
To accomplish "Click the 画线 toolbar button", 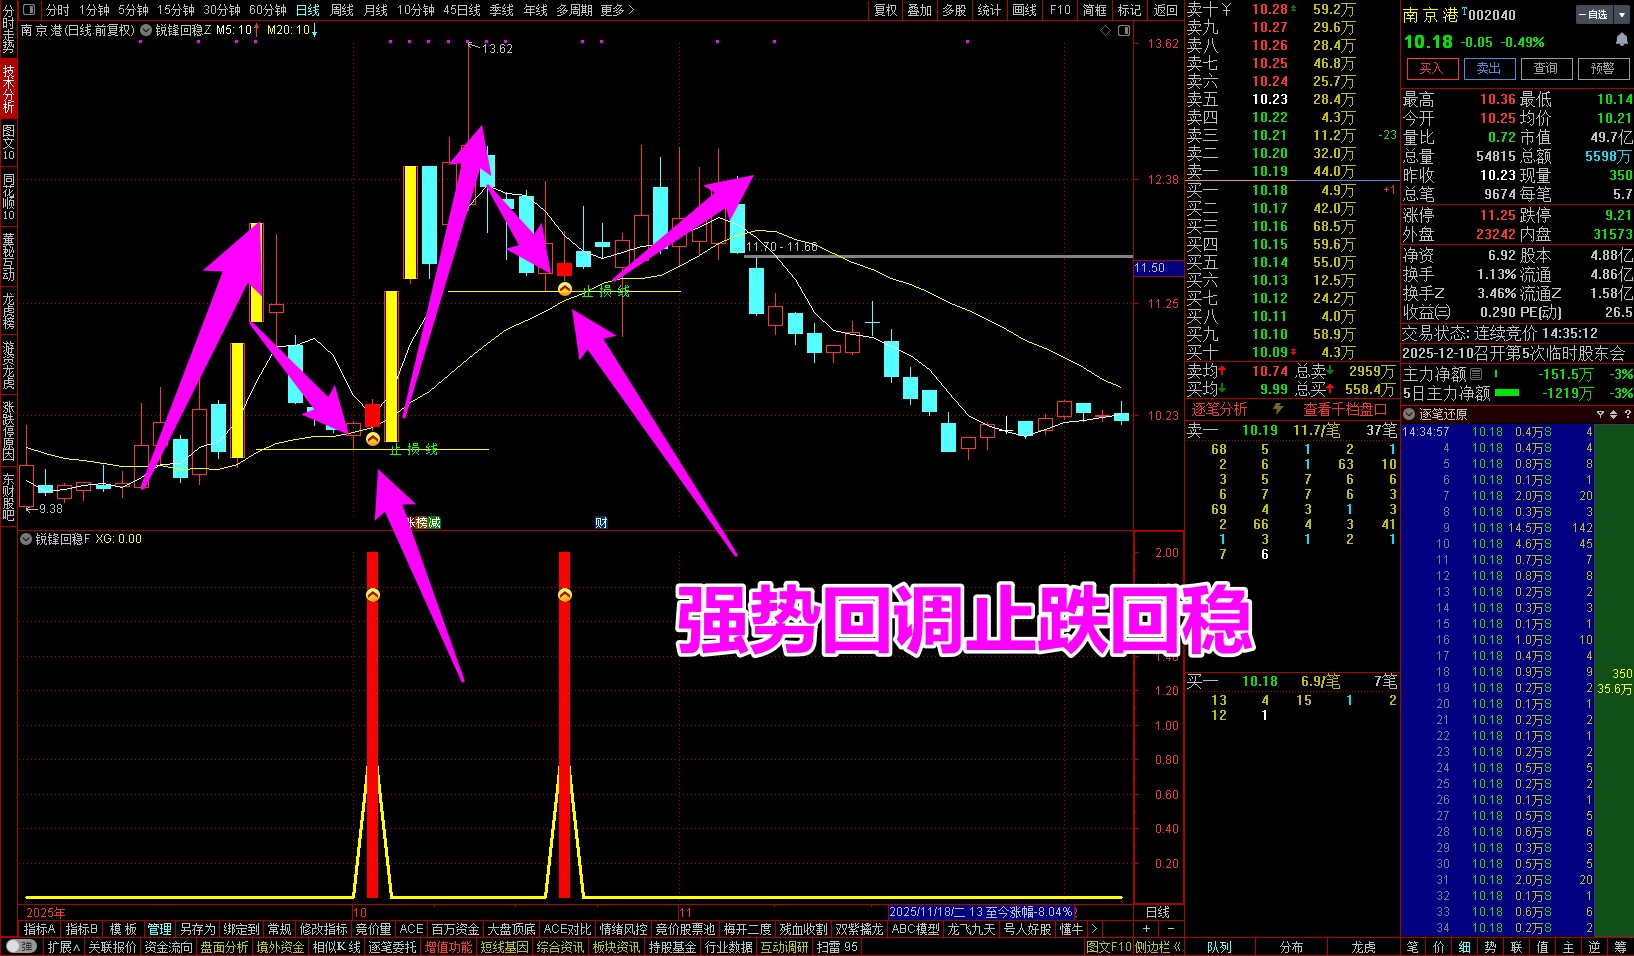I will (x=1025, y=10).
